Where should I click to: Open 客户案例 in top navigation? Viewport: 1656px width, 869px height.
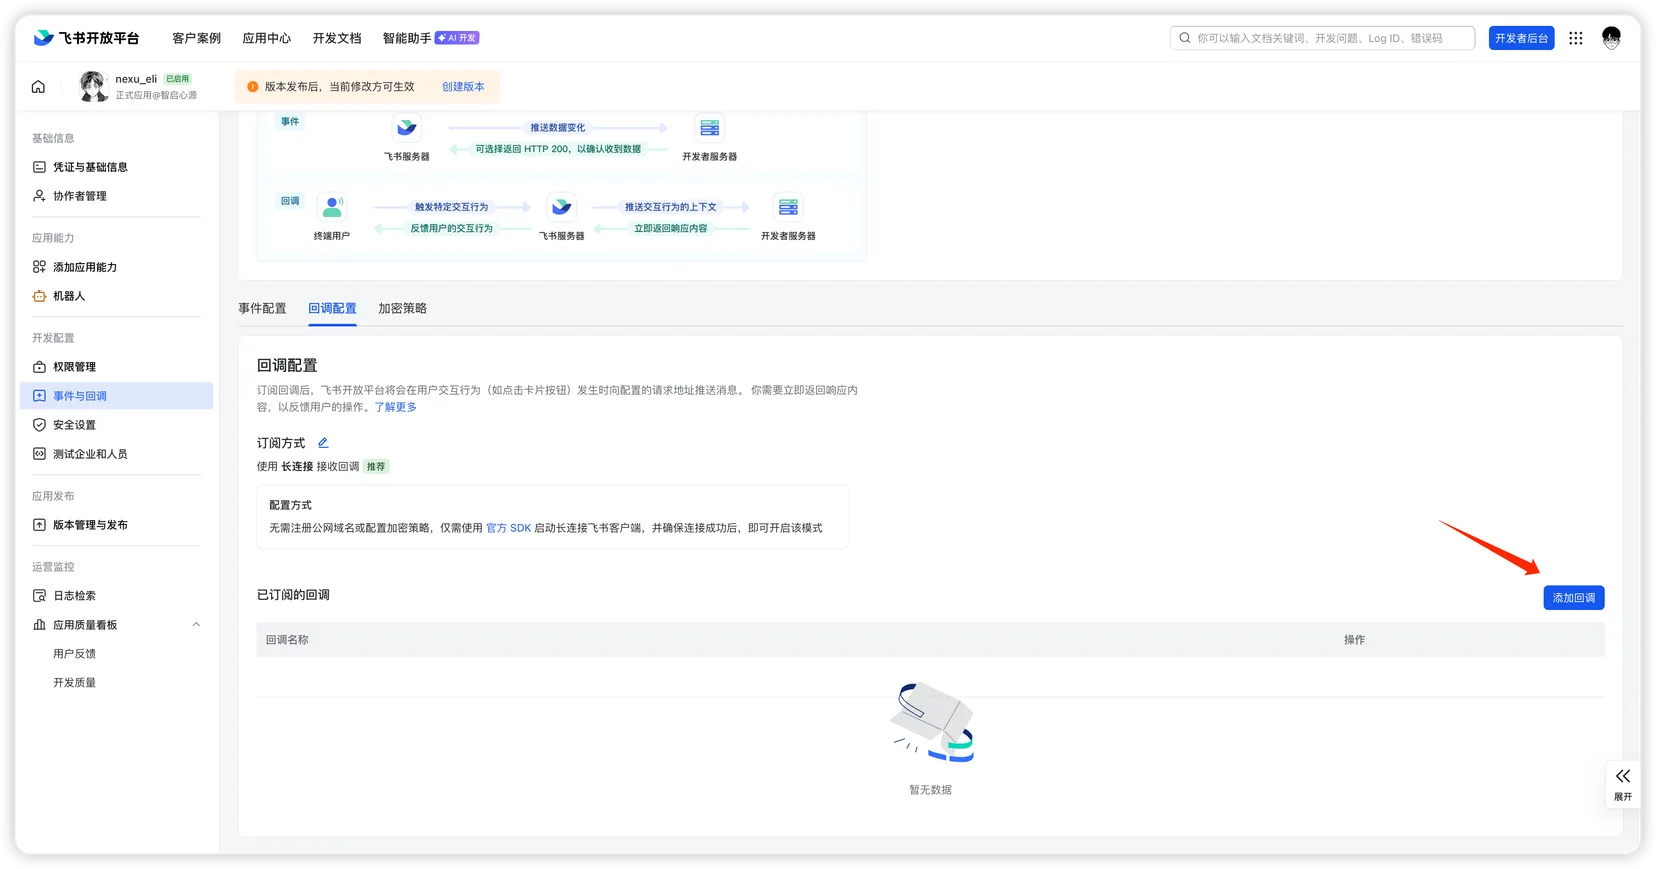pyautogui.click(x=196, y=38)
